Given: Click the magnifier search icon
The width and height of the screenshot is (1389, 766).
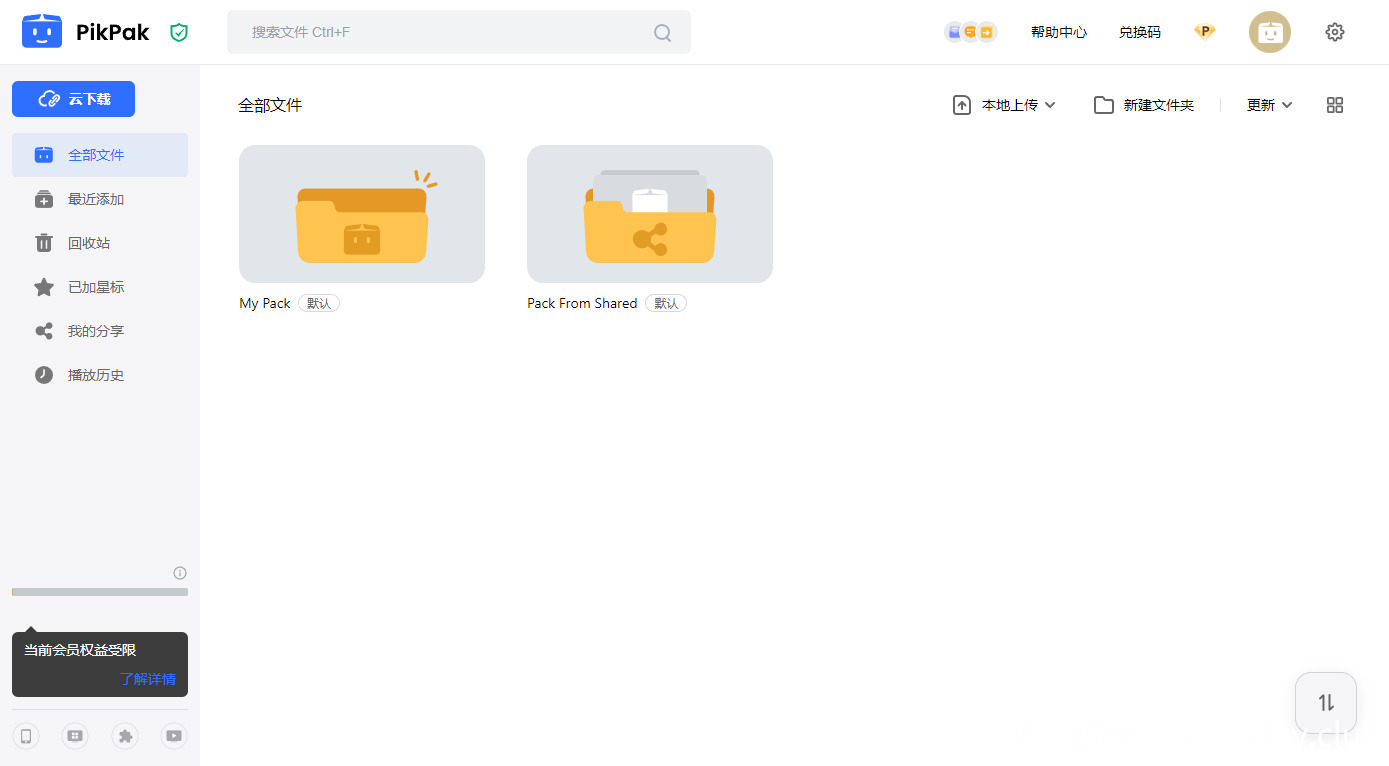Looking at the screenshot, I should 662,33.
